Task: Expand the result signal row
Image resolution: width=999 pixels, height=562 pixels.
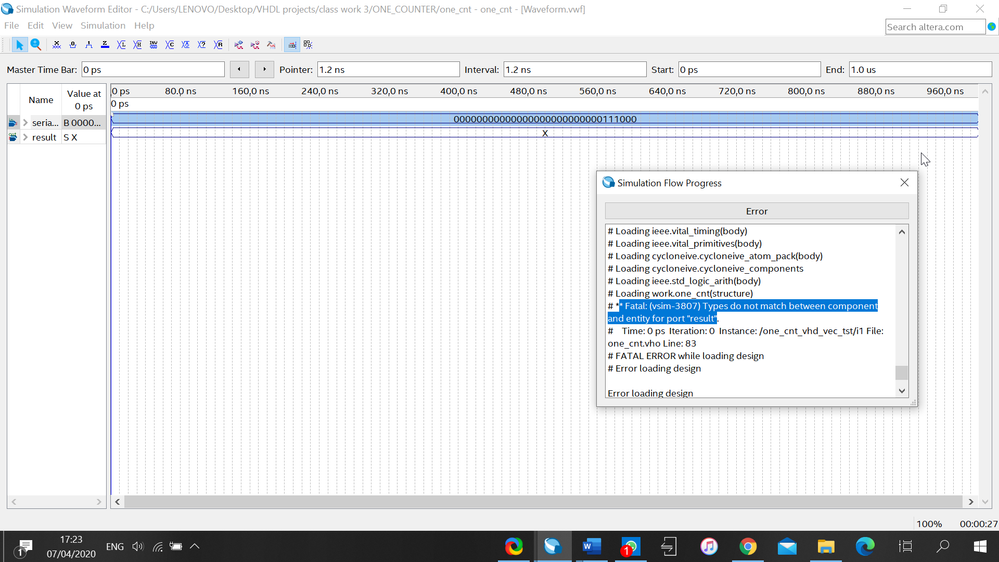Action: coord(25,138)
